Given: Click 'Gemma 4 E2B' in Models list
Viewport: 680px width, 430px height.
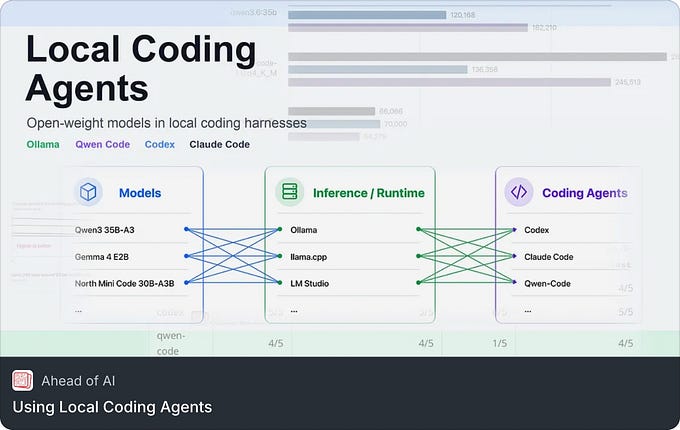Looking at the screenshot, I should (x=101, y=257).
